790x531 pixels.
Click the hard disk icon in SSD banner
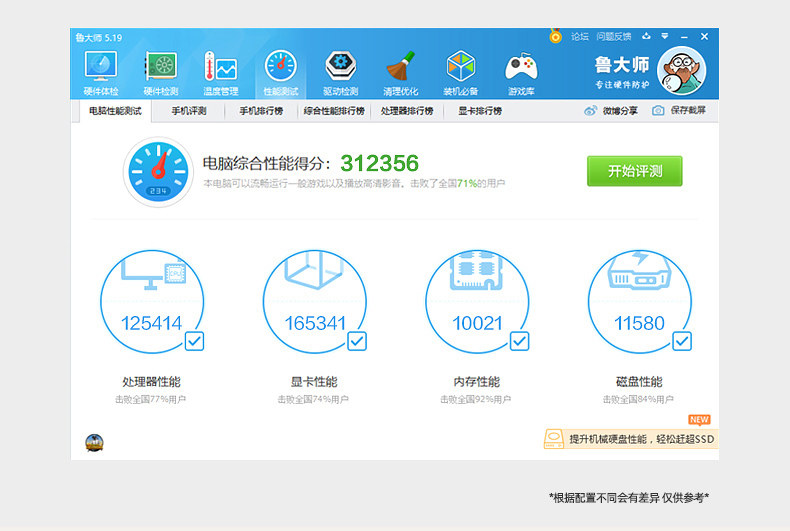point(554,438)
